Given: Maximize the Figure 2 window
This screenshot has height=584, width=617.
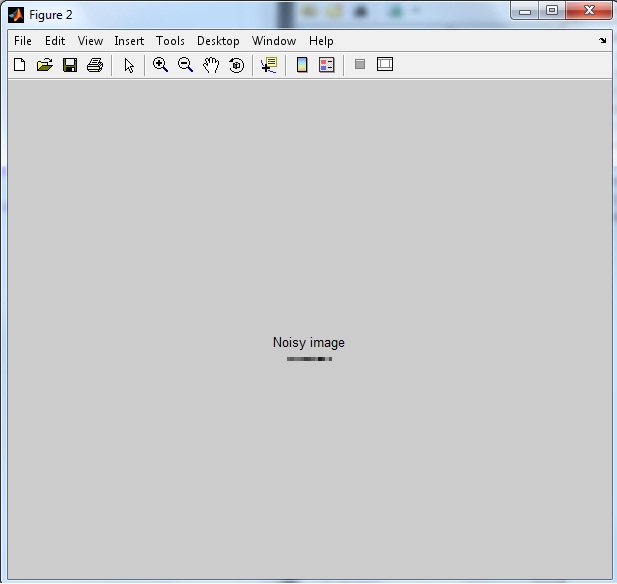Looking at the screenshot, I should click(552, 10).
